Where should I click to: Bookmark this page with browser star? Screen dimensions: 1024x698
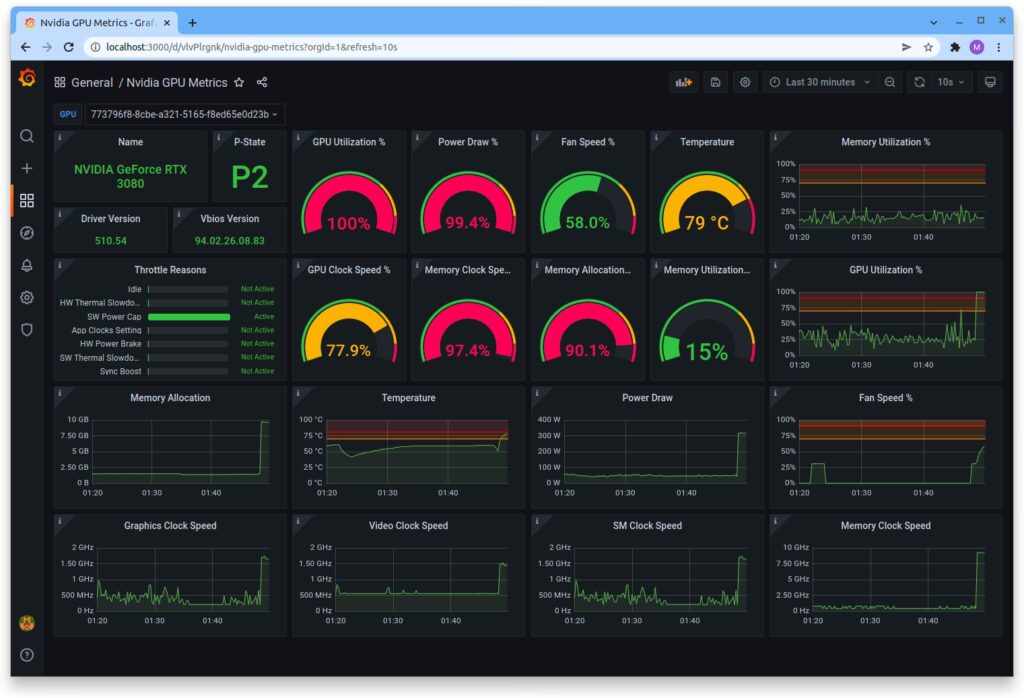pyautogui.click(x=928, y=47)
